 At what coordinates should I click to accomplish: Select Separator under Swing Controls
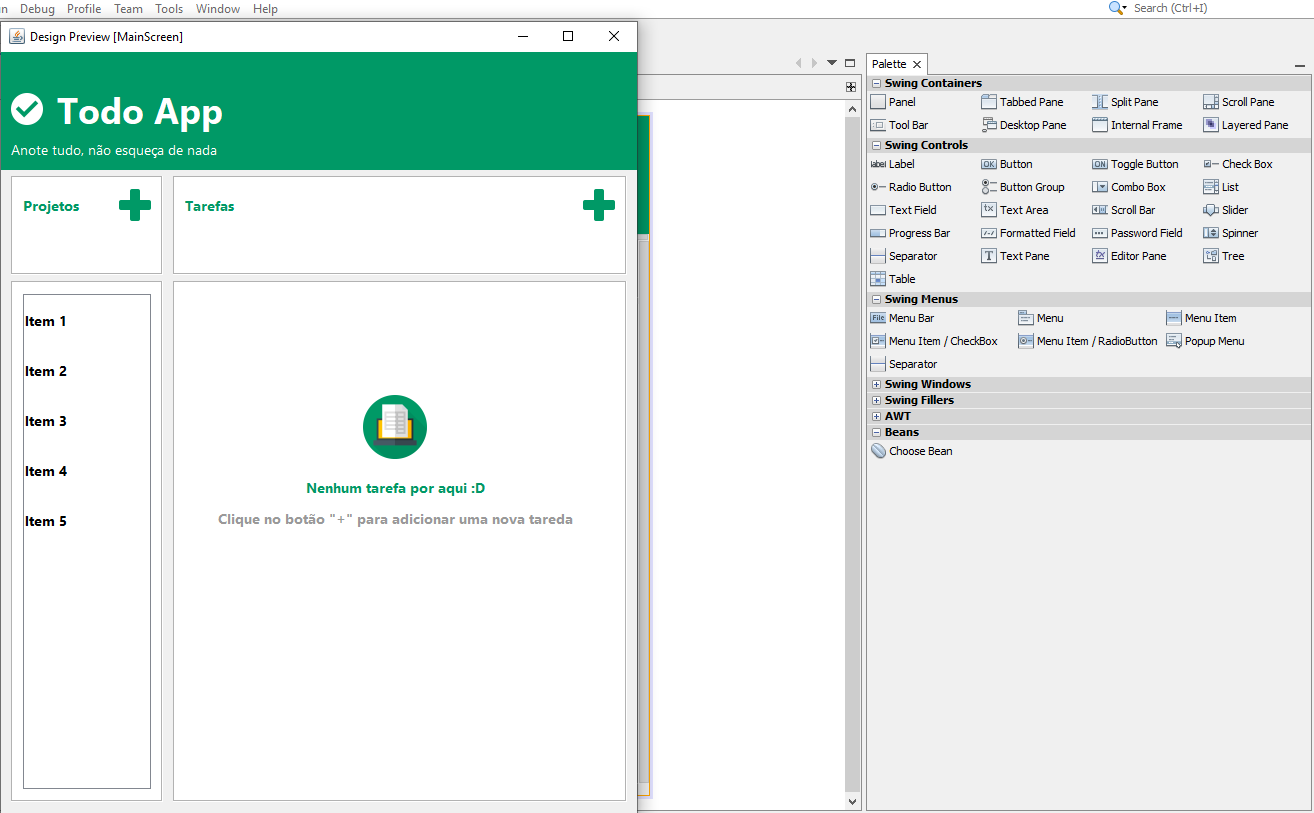[x=904, y=256]
